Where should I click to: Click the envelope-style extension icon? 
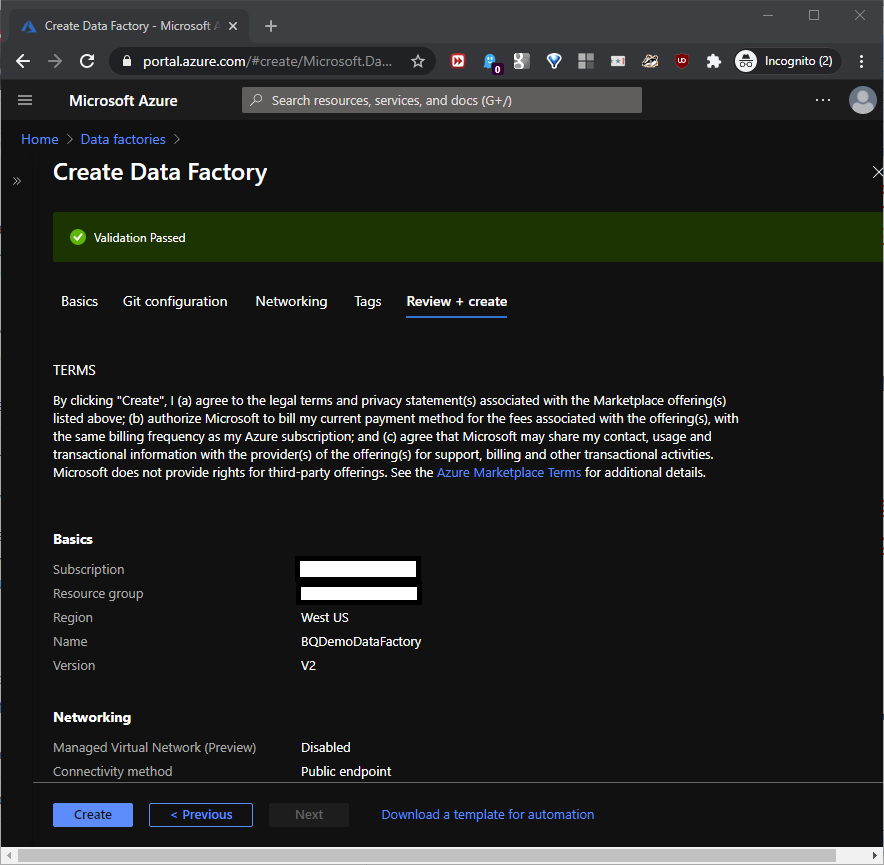pyautogui.click(x=618, y=61)
